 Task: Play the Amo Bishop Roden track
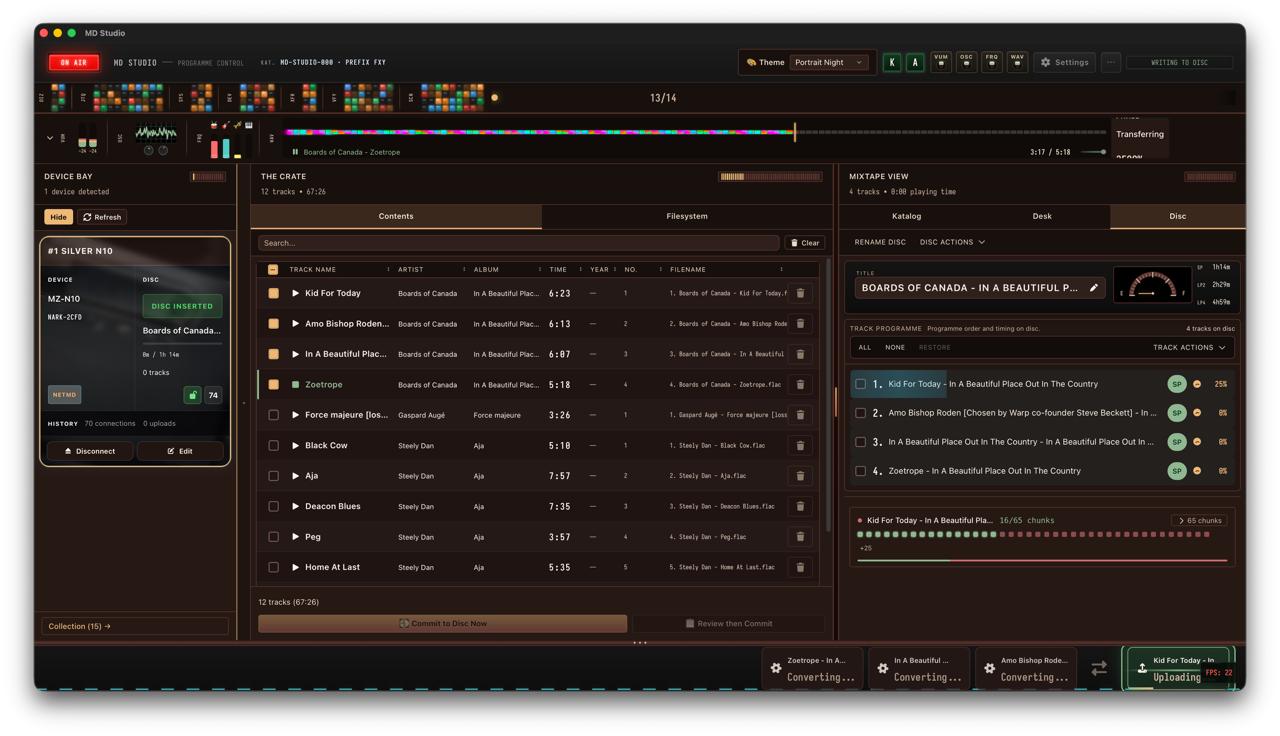click(295, 324)
